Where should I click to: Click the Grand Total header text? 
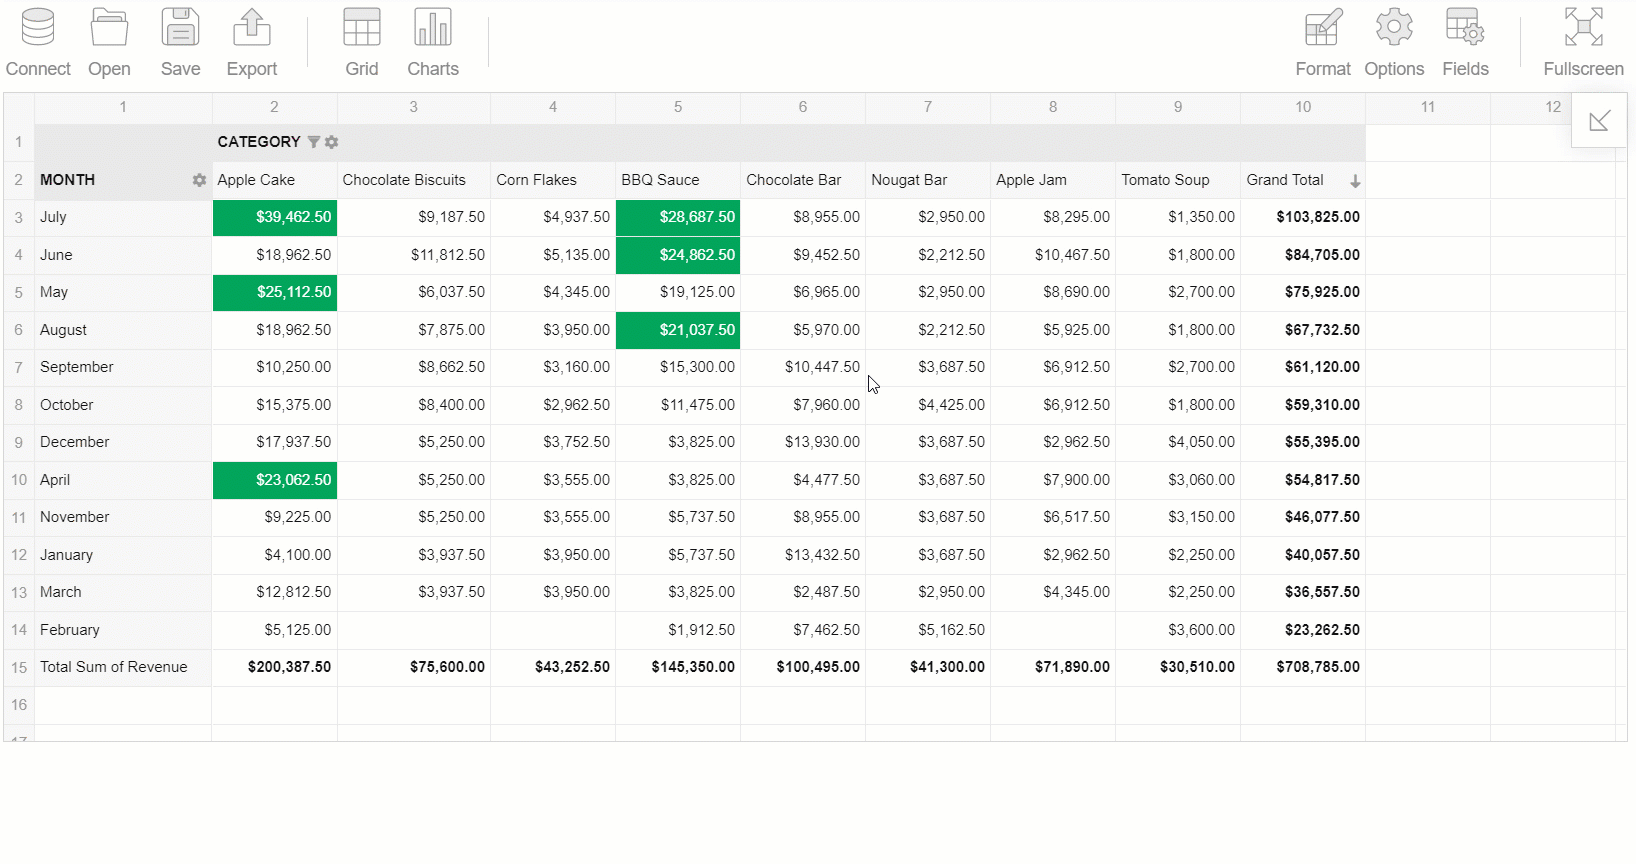click(x=1285, y=180)
